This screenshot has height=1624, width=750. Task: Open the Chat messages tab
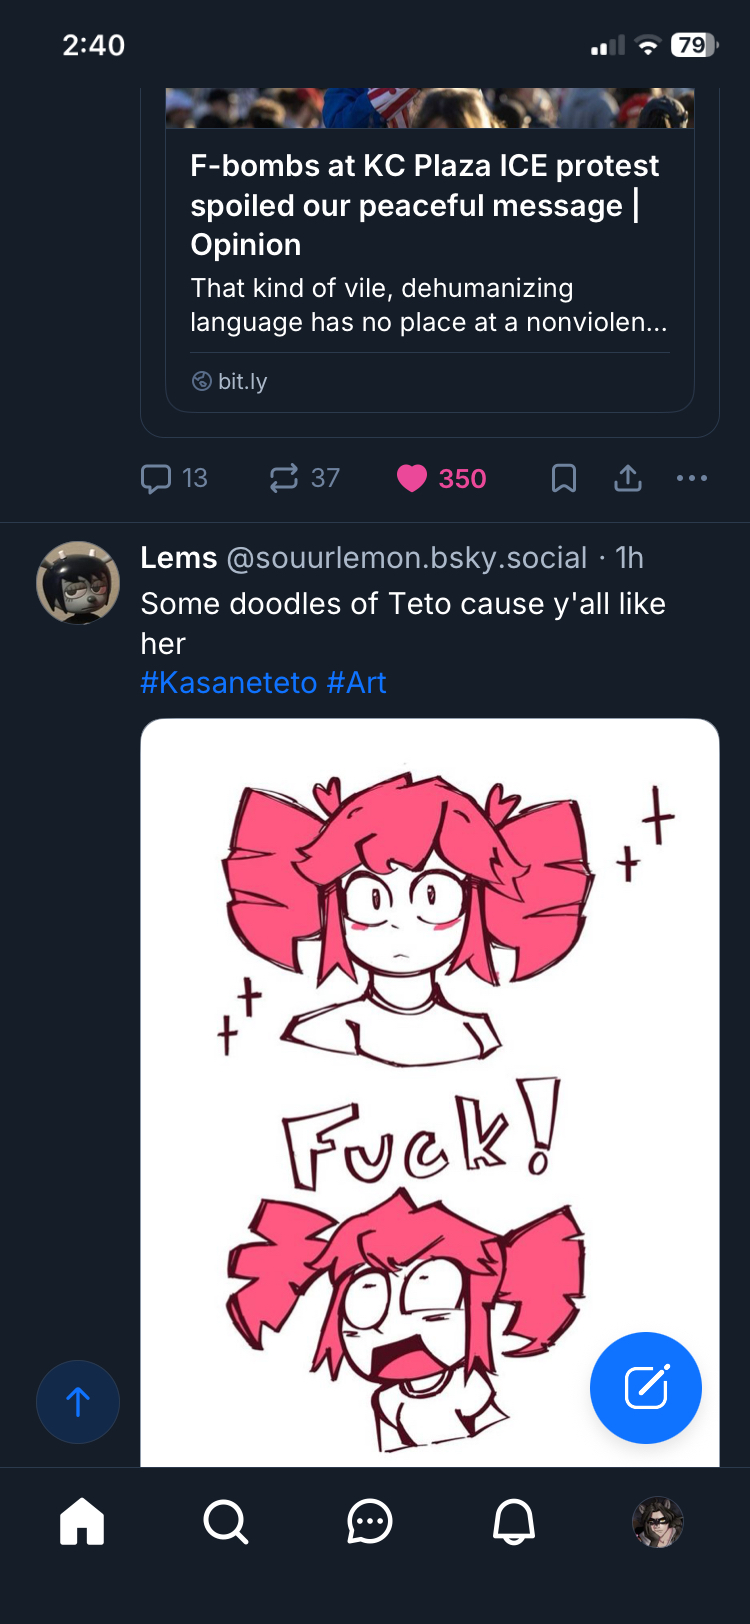[370, 1522]
